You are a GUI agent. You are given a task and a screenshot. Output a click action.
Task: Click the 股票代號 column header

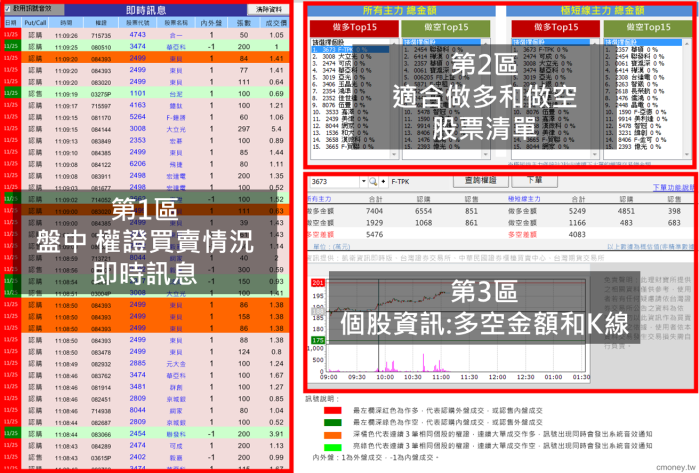pyautogui.click(x=137, y=23)
